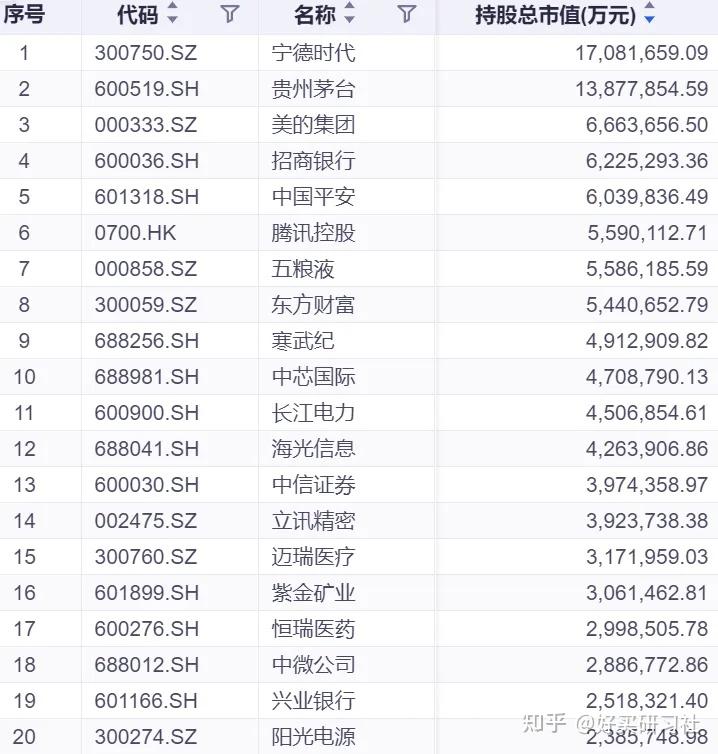Select the 立讯精密 name cell
Image resolution: width=718 pixels, height=754 pixels.
tap(313, 521)
